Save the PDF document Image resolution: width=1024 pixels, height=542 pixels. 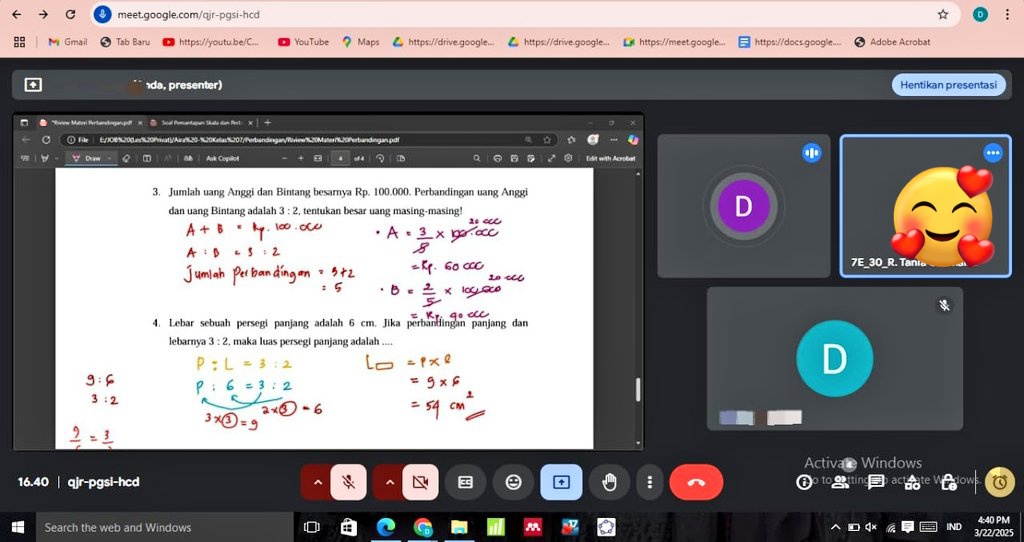pos(515,158)
